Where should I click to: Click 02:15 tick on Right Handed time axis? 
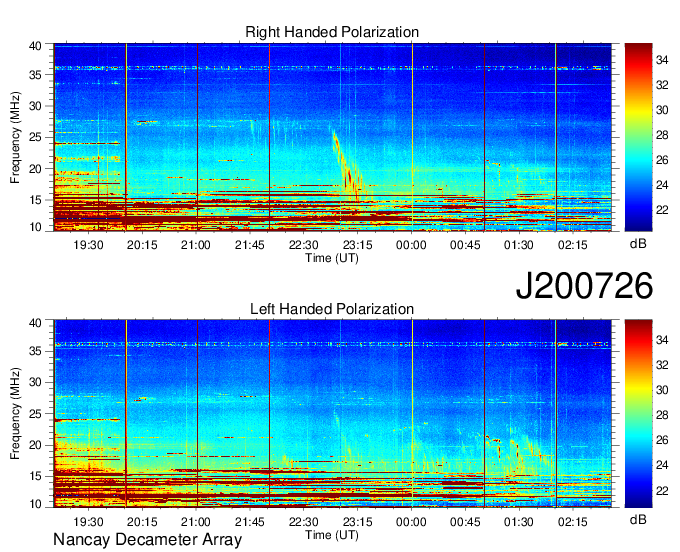pos(572,245)
